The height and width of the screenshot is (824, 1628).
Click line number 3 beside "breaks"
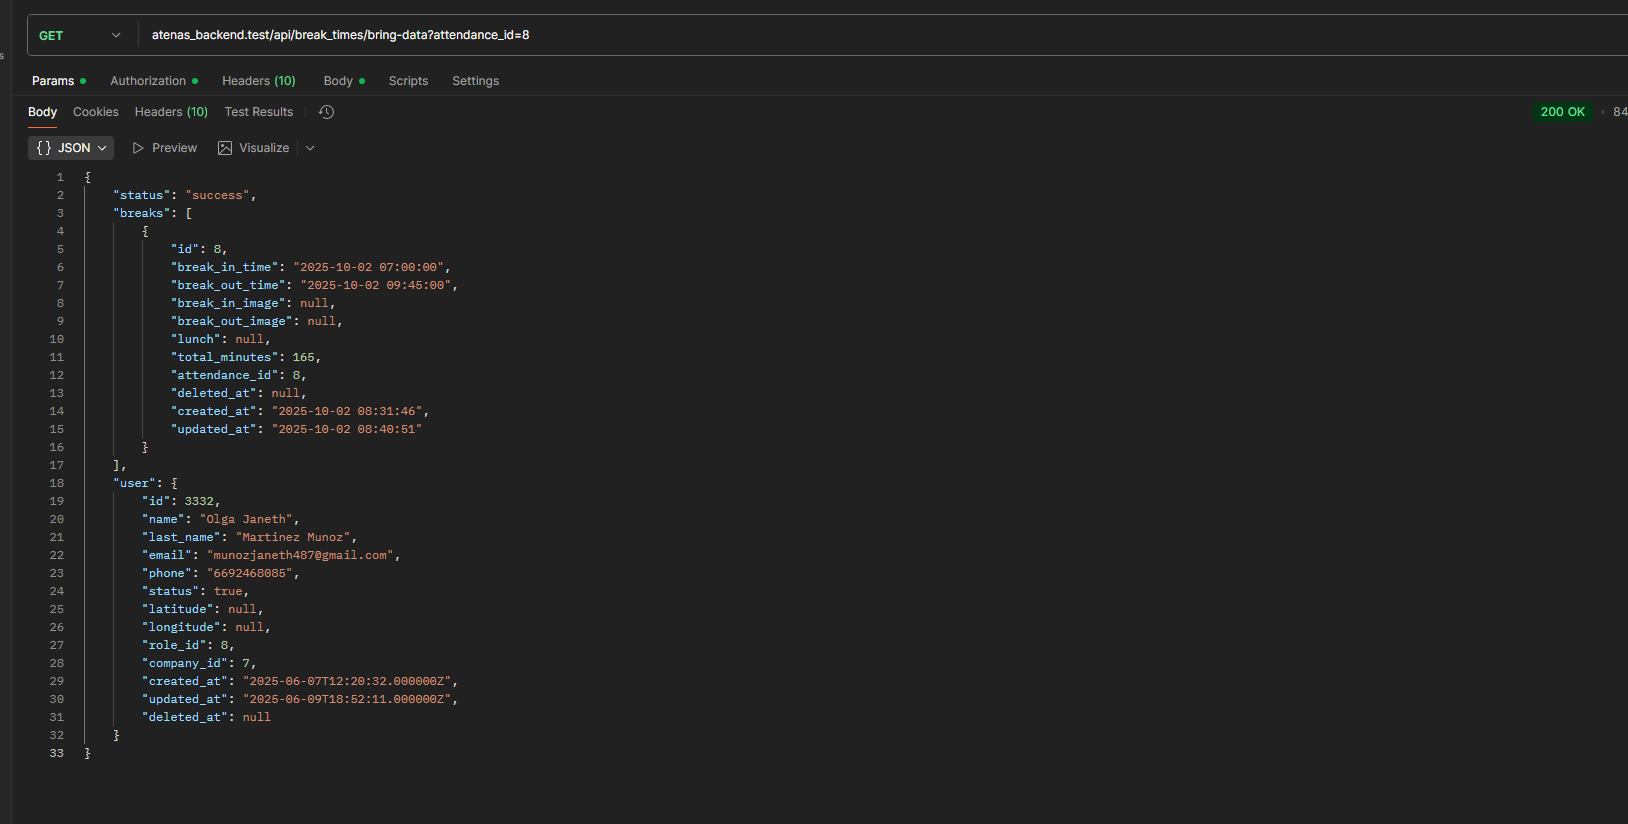(60, 213)
